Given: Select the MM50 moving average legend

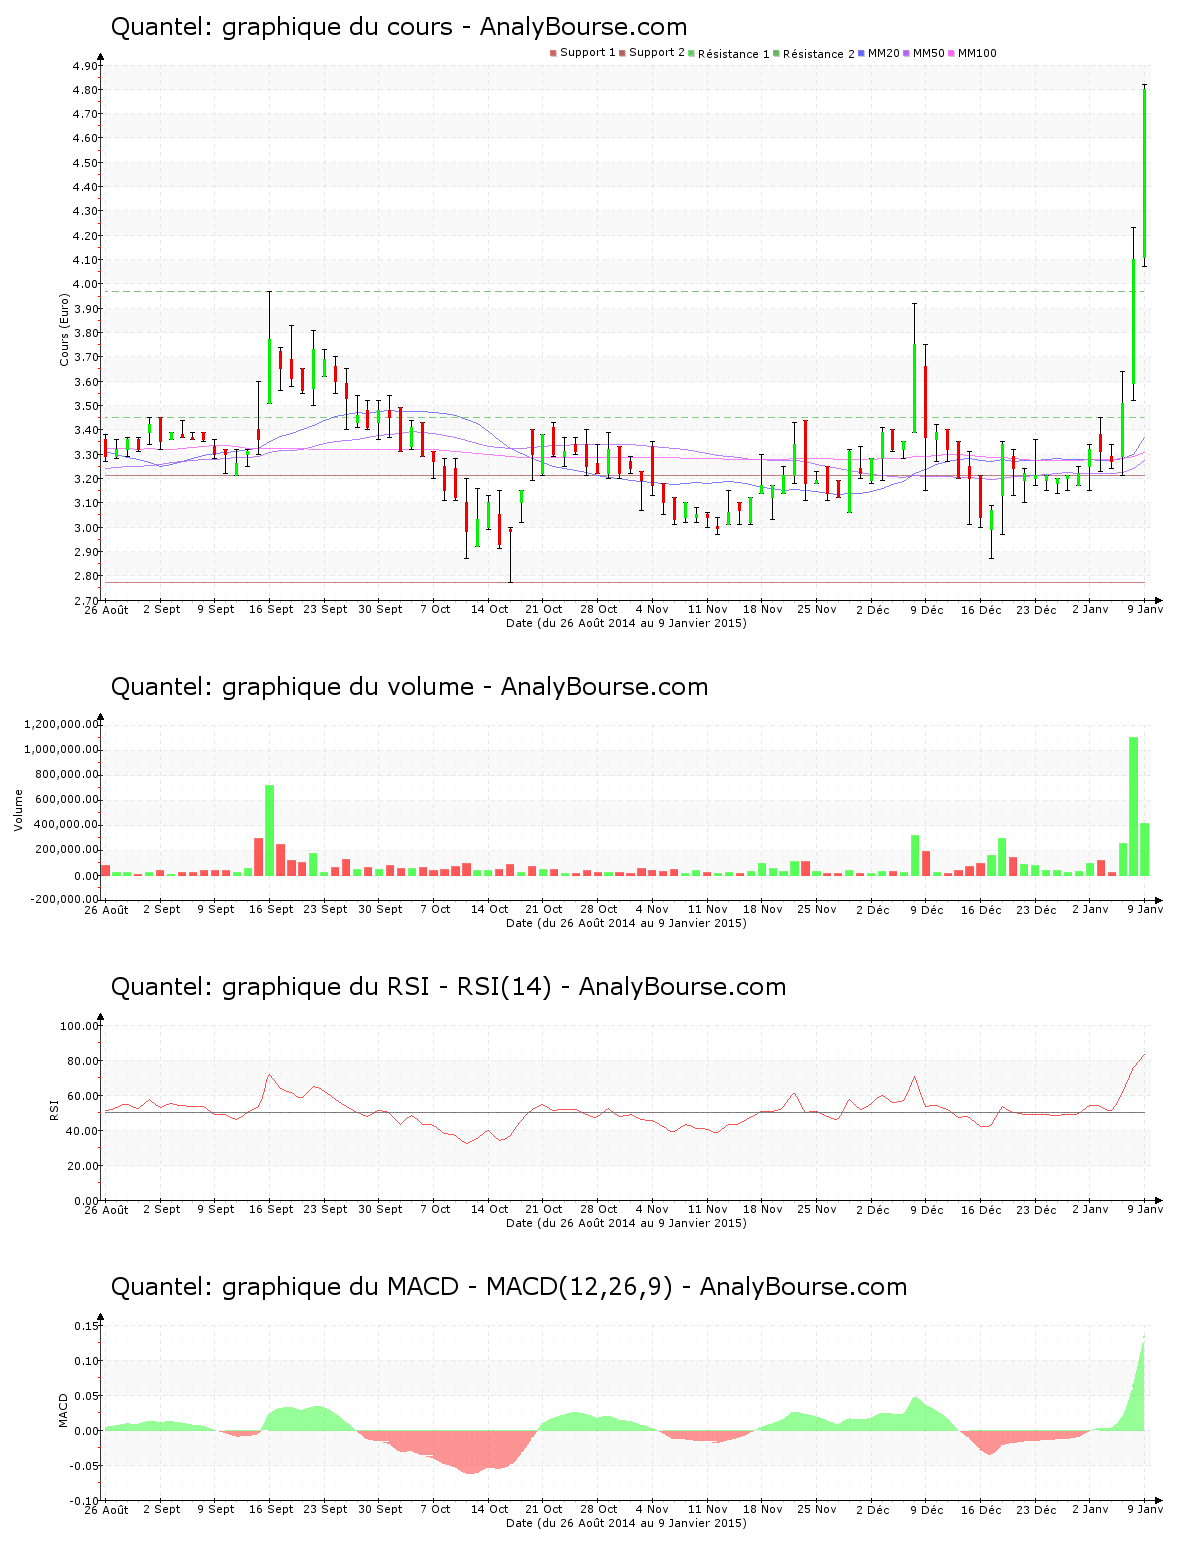Looking at the screenshot, I should [x=923, y=53].
